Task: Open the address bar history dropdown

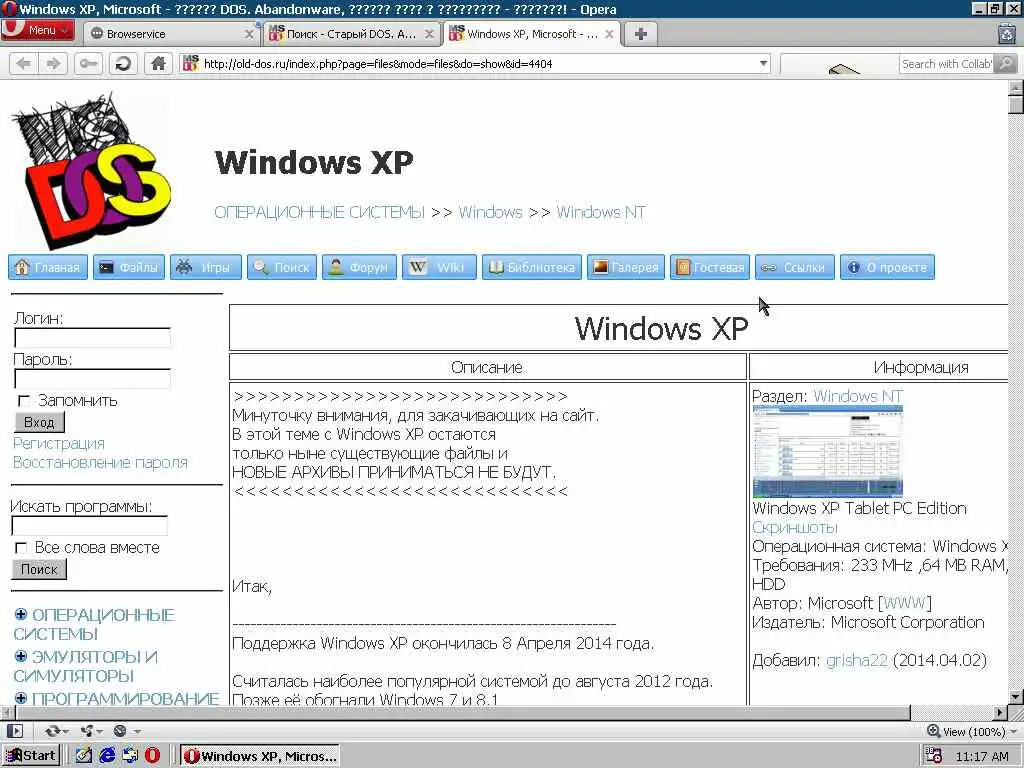Action: click(x=763, y=63)
